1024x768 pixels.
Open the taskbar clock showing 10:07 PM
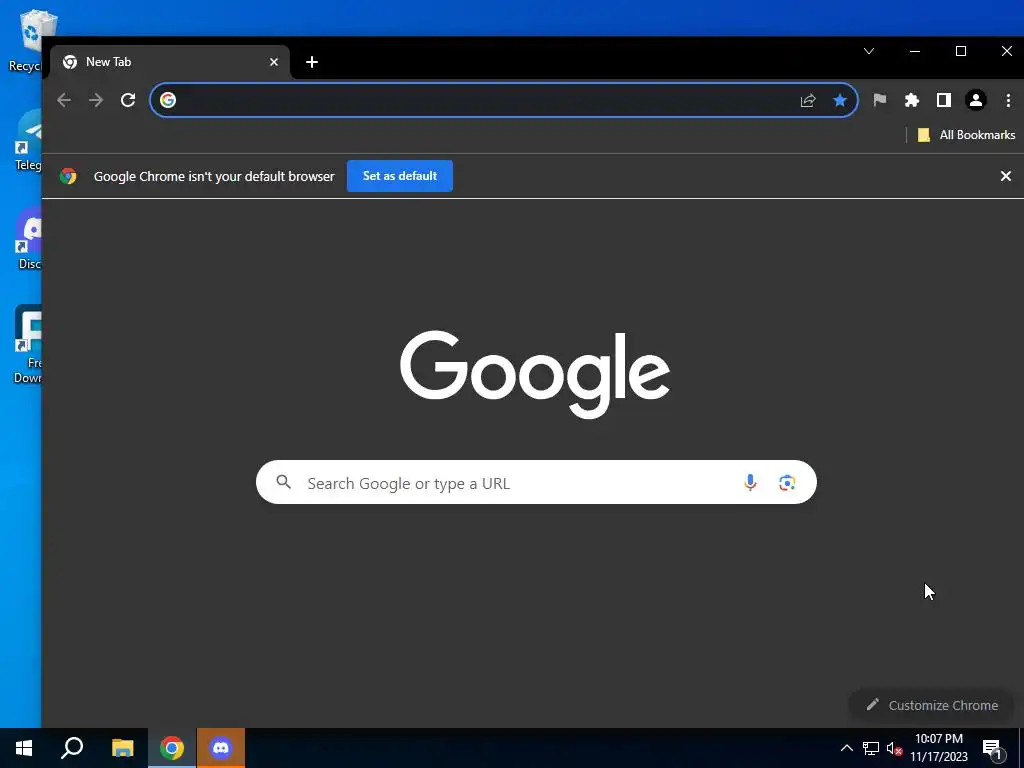pos(938,748)
